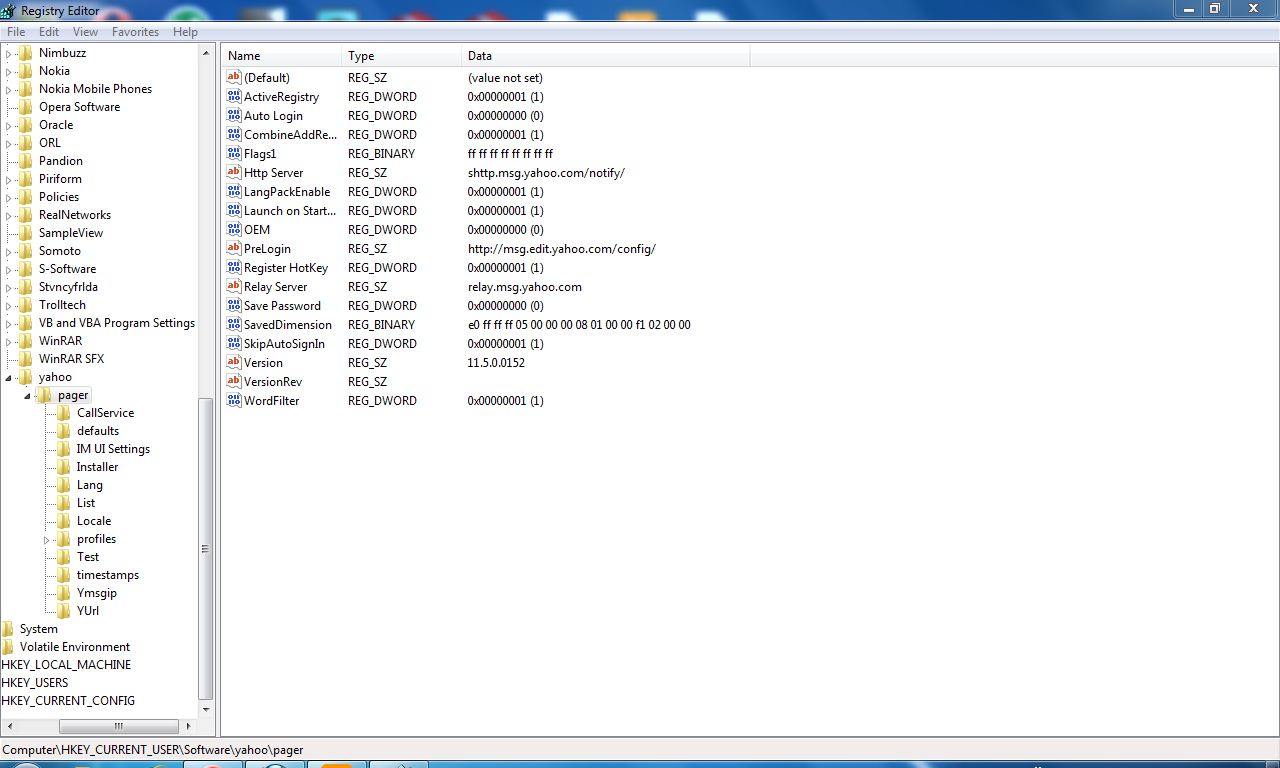Screen dimensions: 1280x768
Task: Open the Edit menu
Action: click(x=49, y=32)
